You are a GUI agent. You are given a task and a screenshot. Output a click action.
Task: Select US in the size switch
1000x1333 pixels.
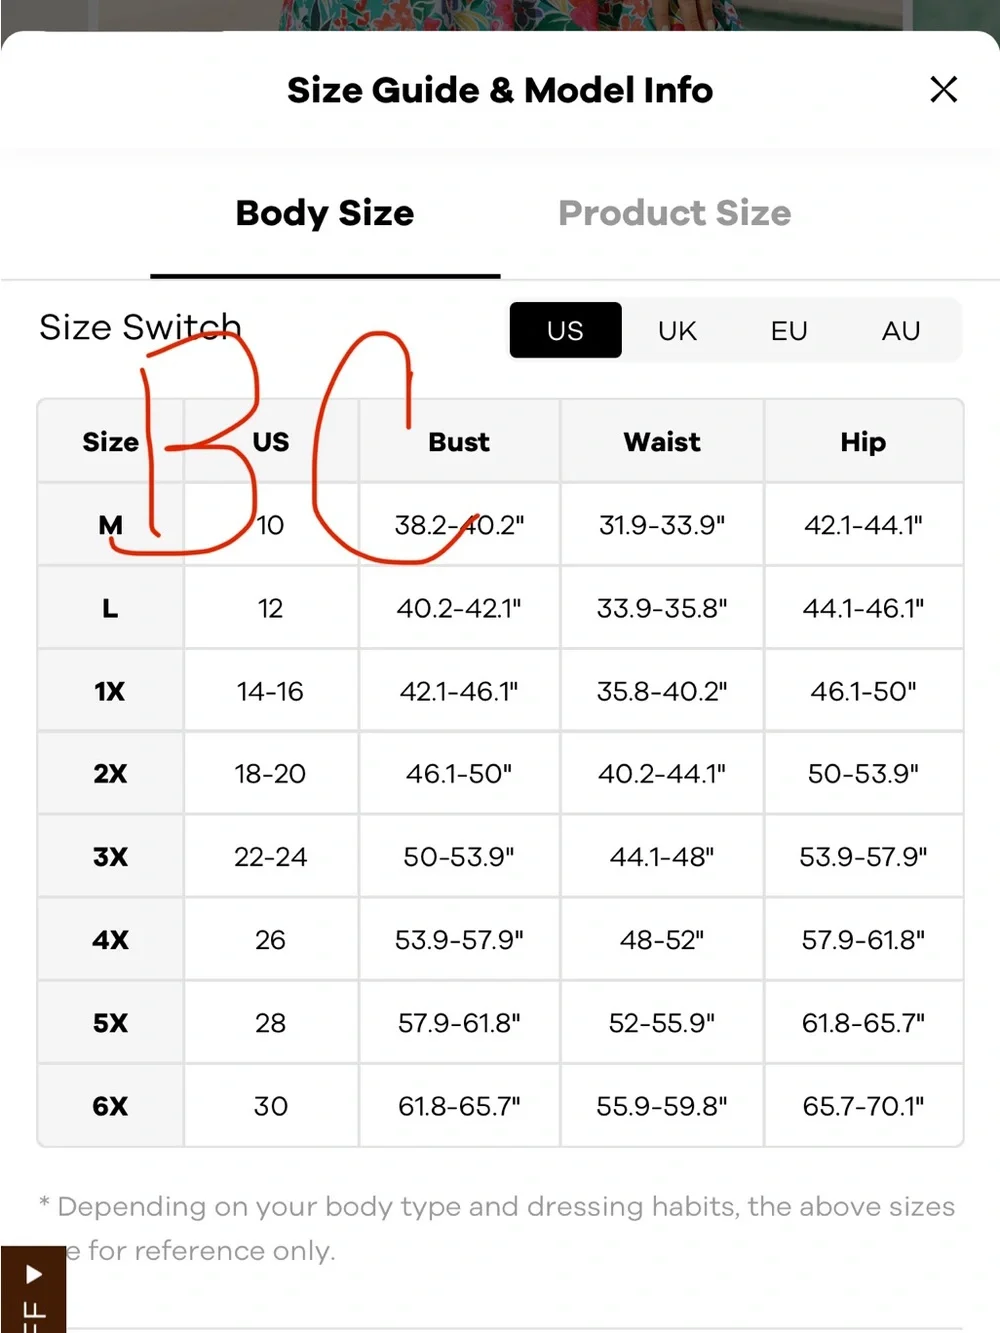(x=565, y=330)
